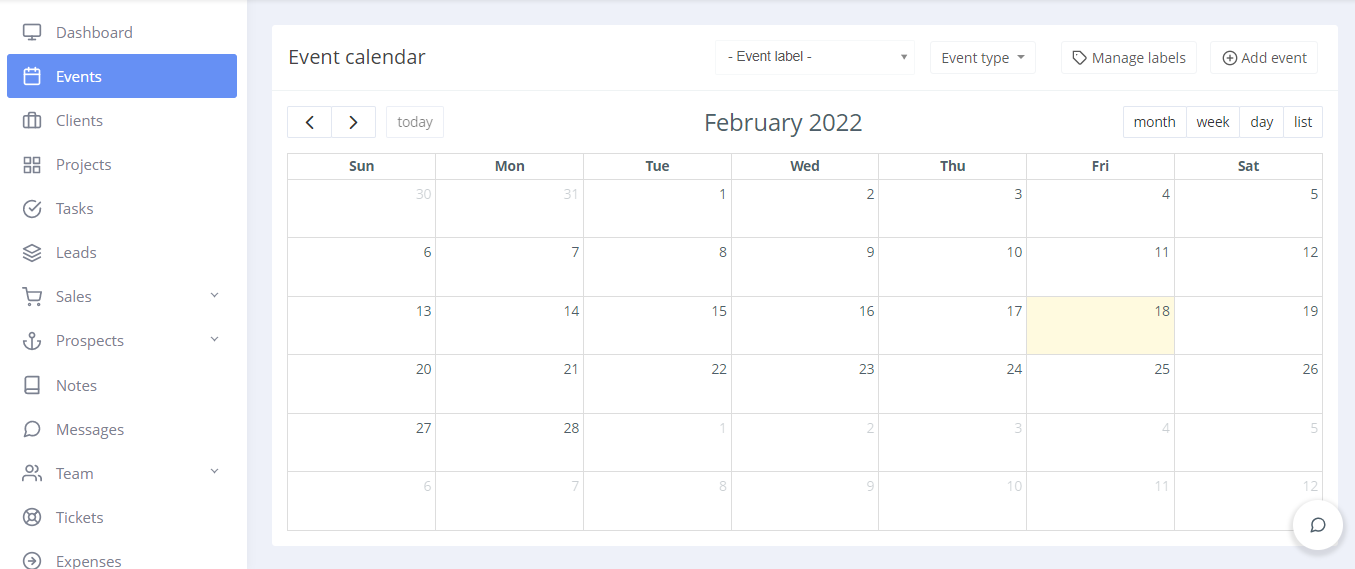Open the floating chat bubble icon

[x=1317, y=525]
